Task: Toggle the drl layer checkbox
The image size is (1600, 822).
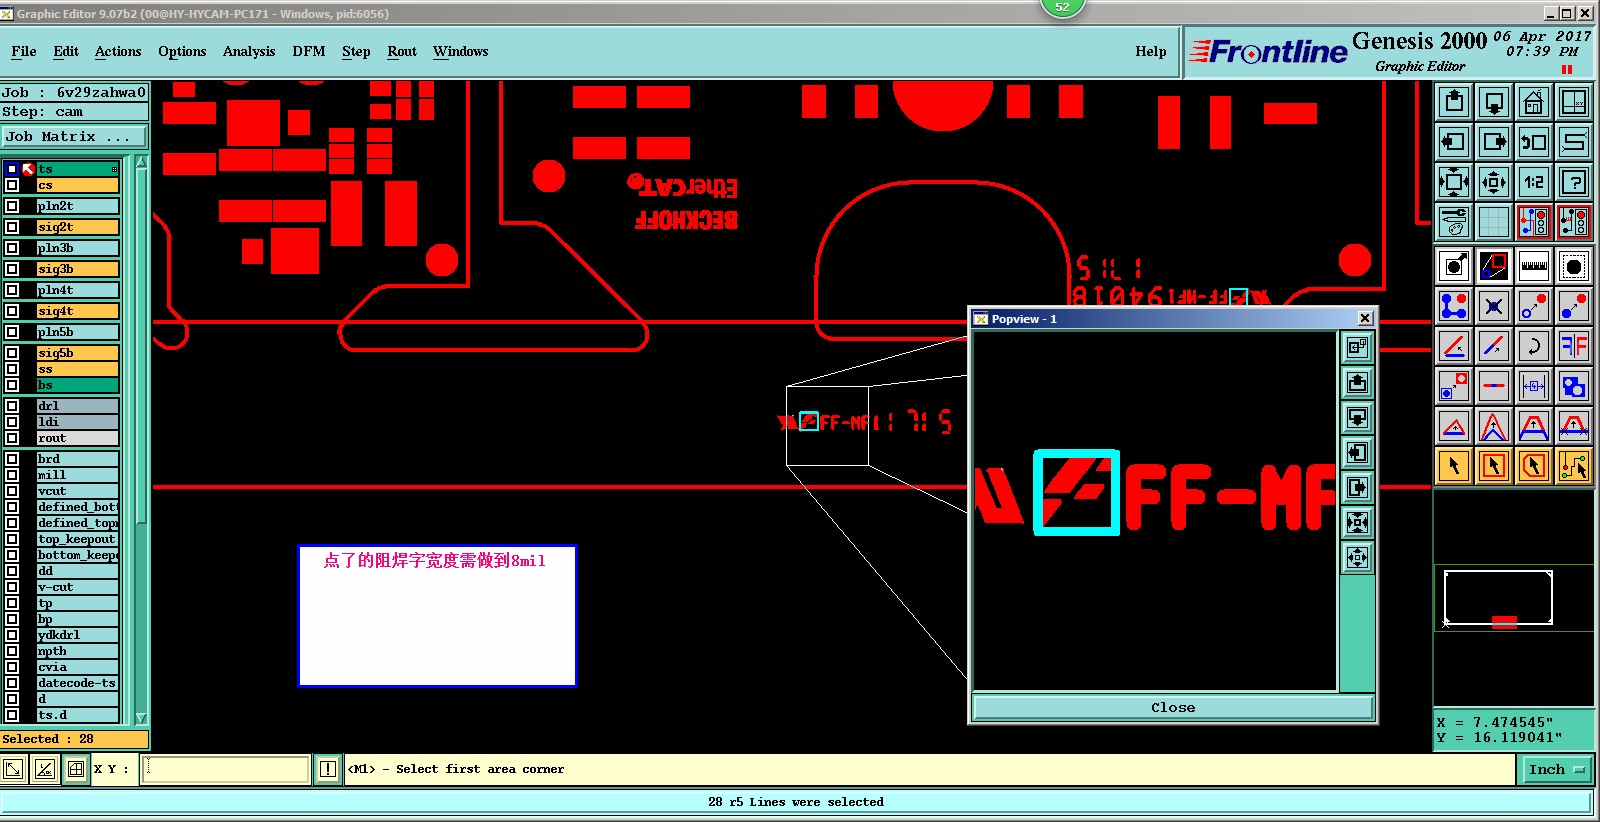Action: 12,406
